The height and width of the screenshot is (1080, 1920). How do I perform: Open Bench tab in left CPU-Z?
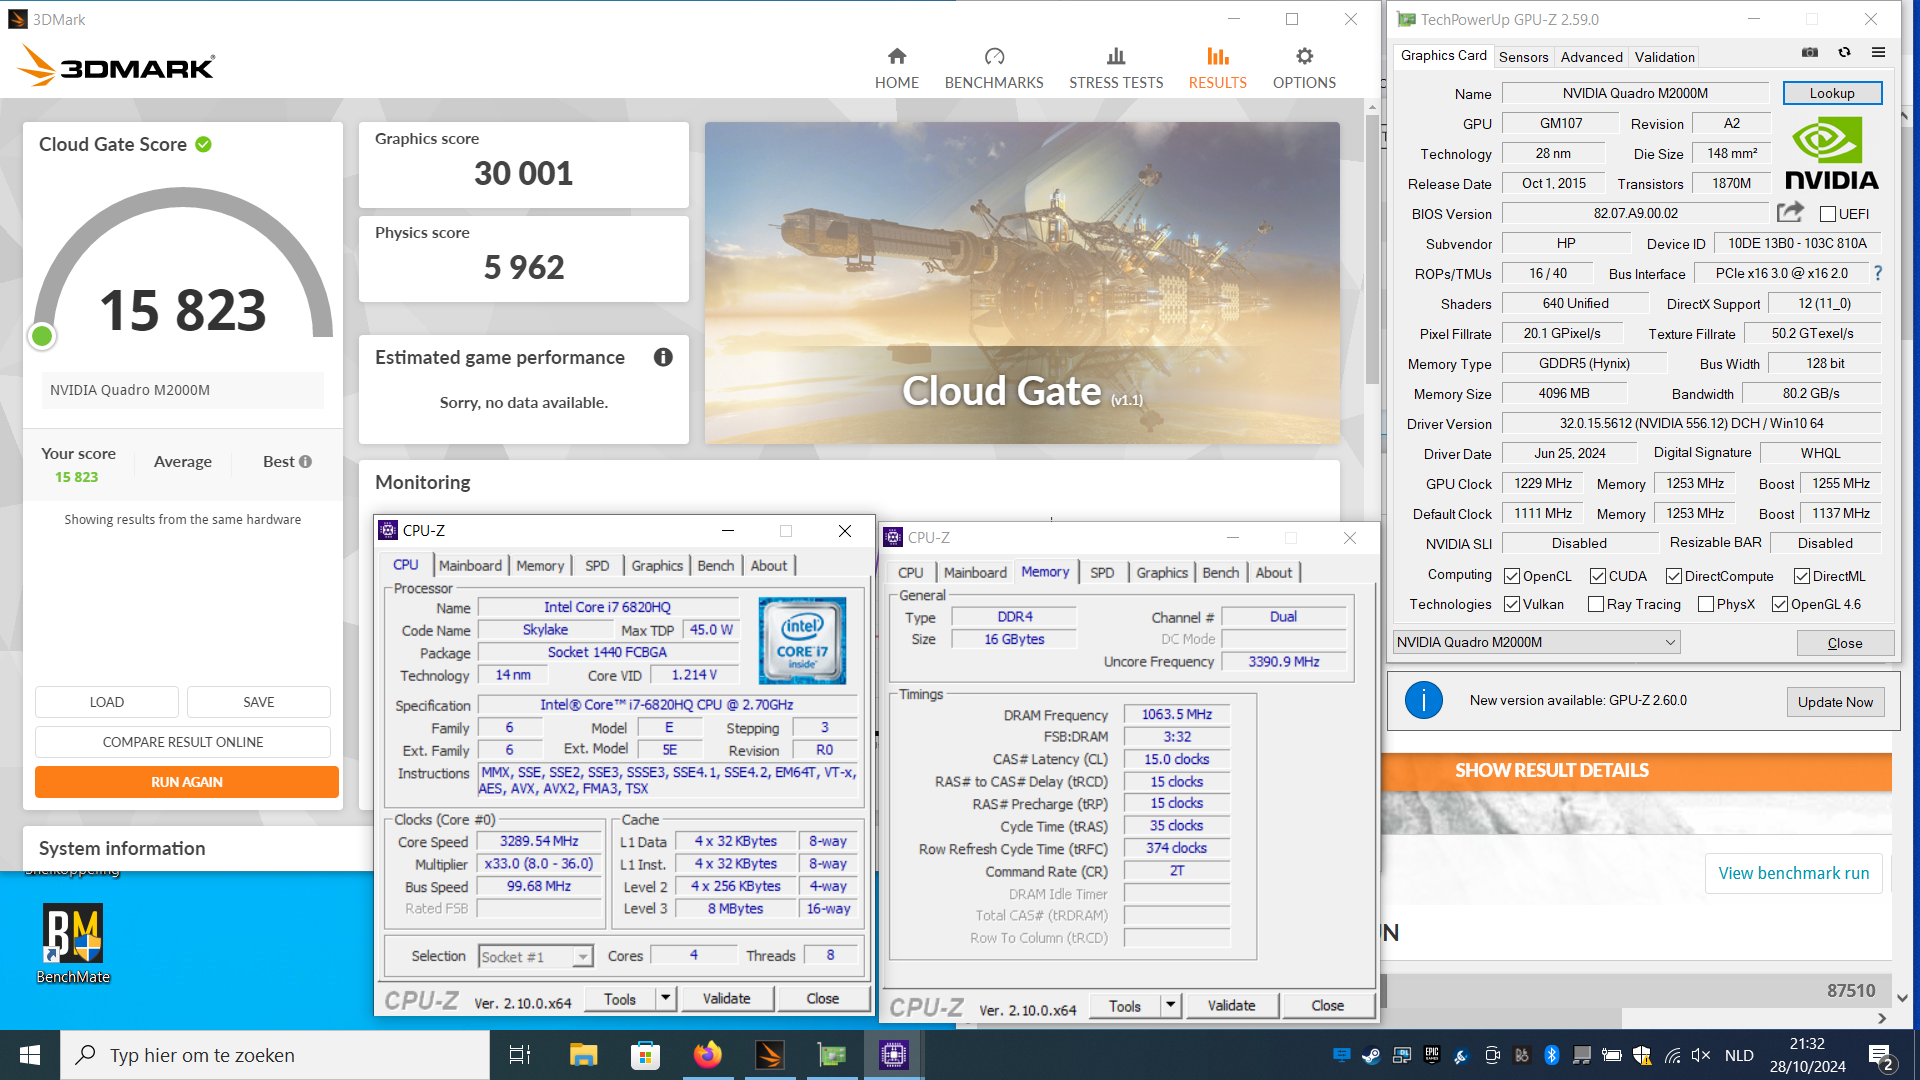pyautogui.click(x=715, y=565)
